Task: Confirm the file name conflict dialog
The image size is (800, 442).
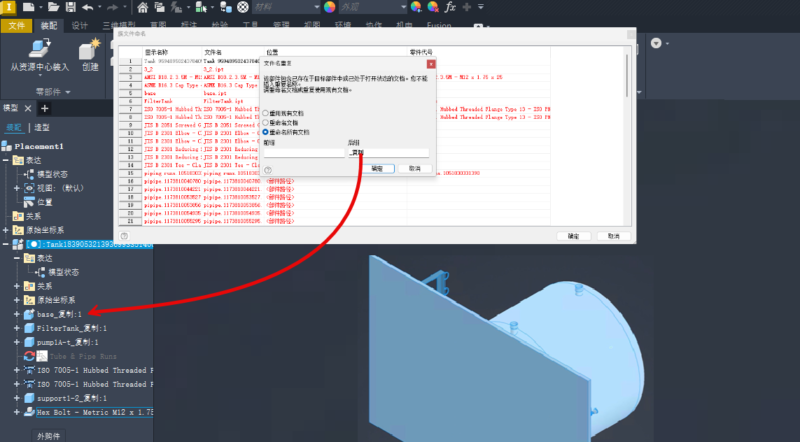Action: (x=377, y=168)
